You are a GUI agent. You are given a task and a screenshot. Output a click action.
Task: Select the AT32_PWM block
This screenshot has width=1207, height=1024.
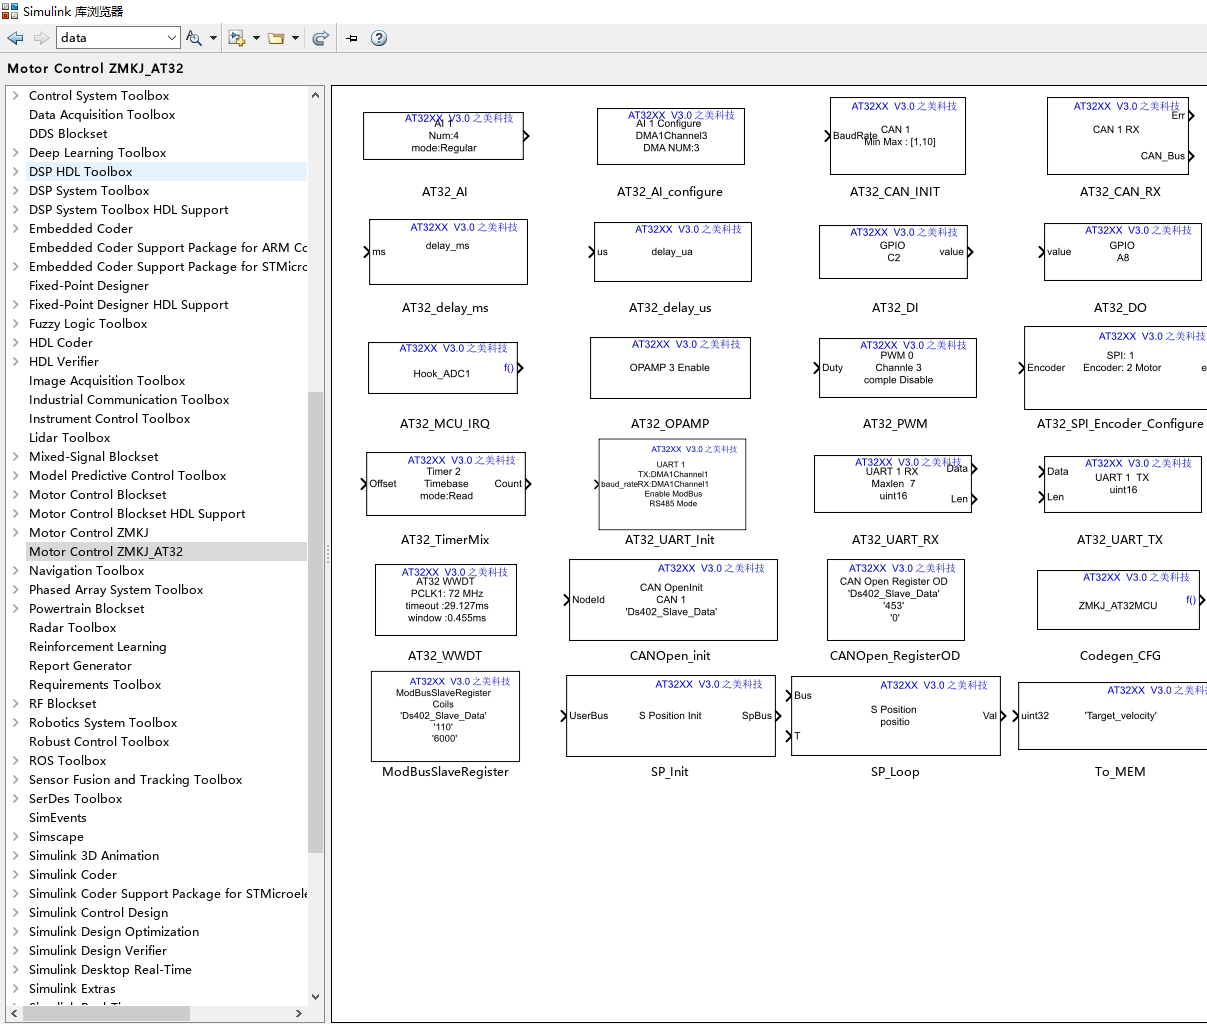897,368
